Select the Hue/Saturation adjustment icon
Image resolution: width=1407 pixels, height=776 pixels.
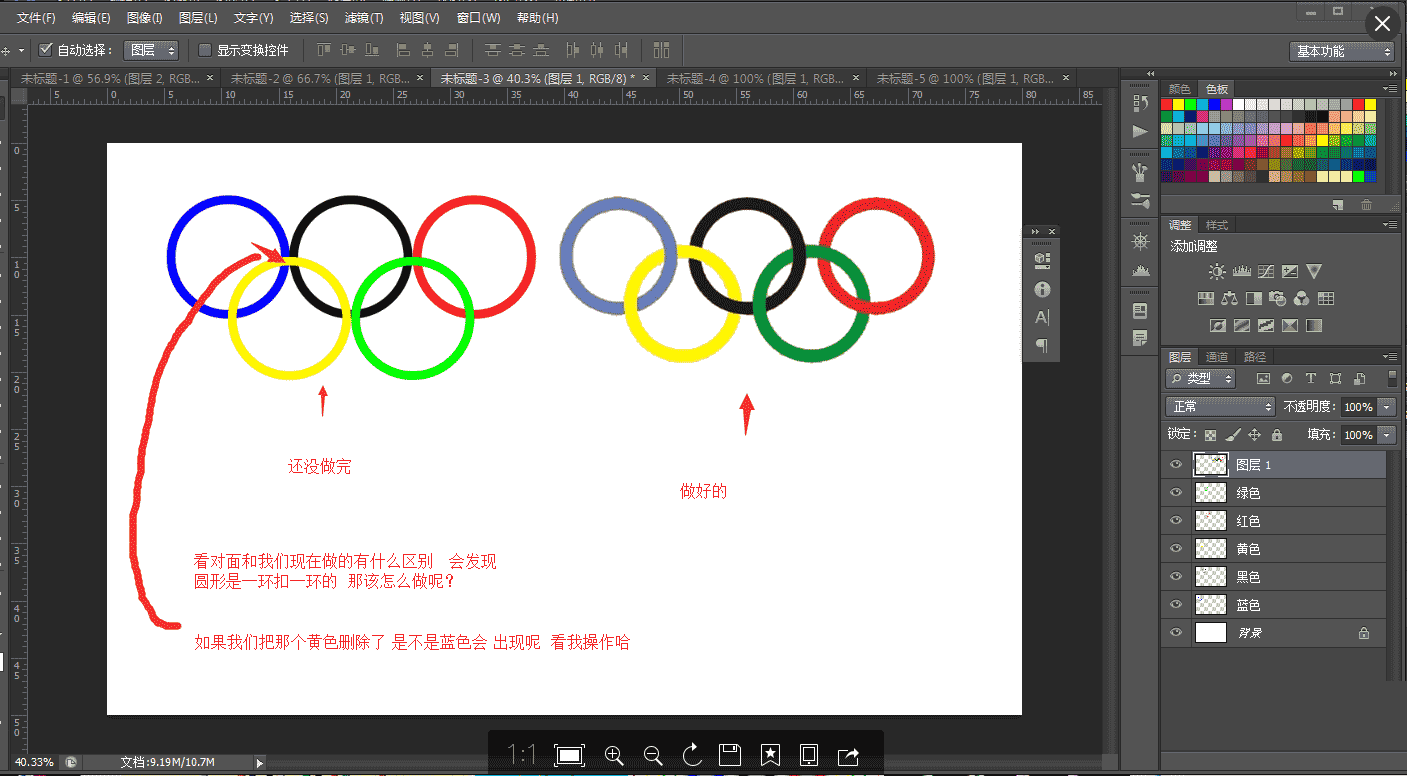[1205, 297]
